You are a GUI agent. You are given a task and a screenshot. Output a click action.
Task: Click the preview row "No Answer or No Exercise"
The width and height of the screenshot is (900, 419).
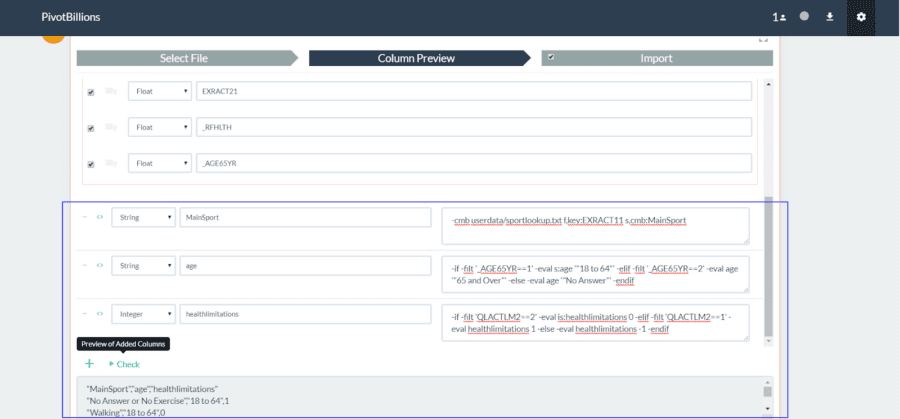(159, 401)
